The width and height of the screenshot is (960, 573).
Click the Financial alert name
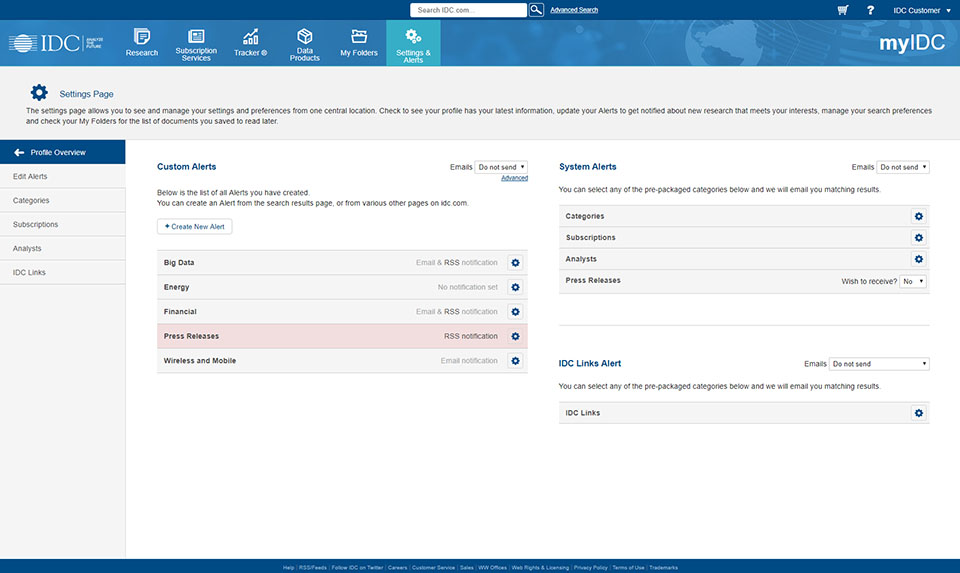pos(180,312)
